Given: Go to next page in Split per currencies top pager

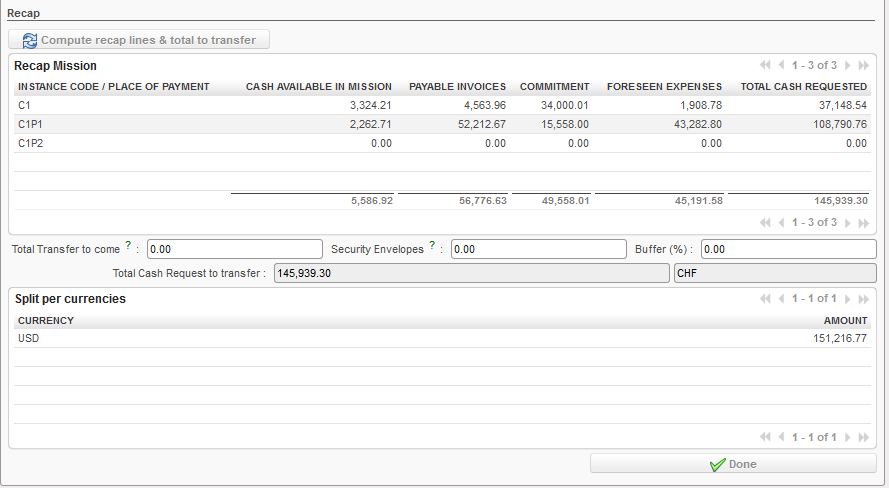Looking at the screenshot, I should pos(849,299).
